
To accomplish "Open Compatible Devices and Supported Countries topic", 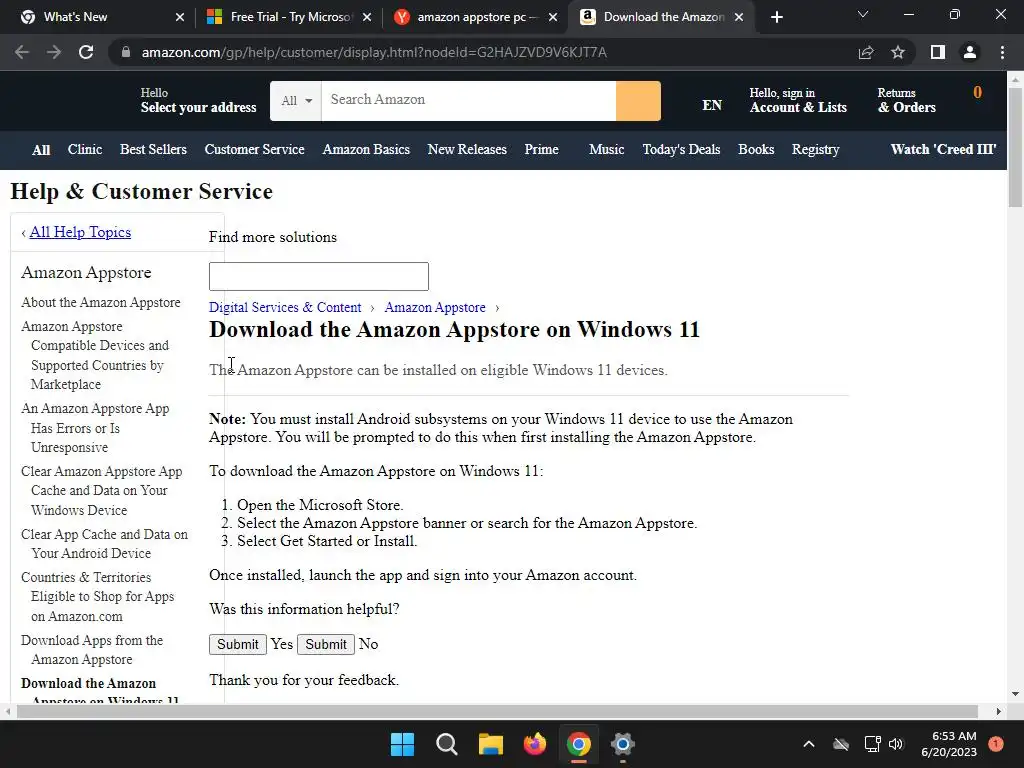I will [95, 355].
